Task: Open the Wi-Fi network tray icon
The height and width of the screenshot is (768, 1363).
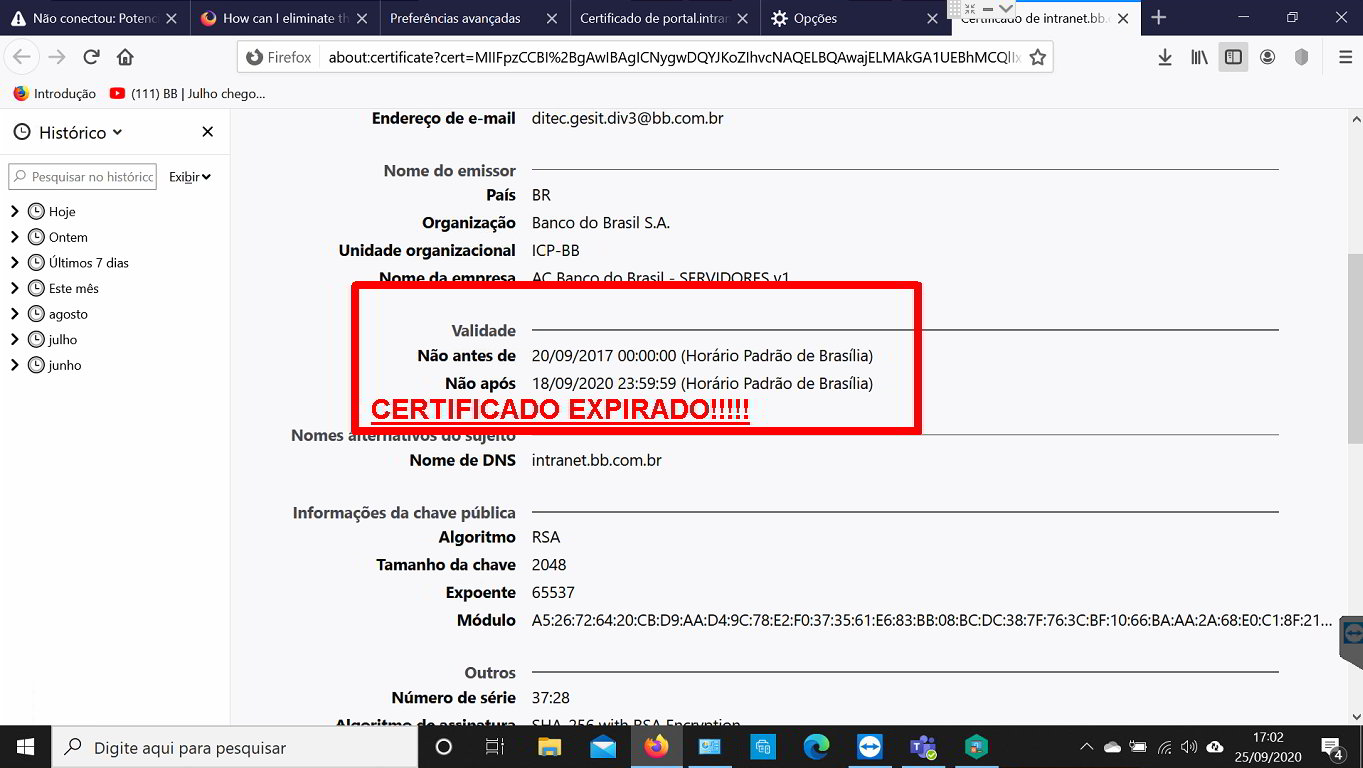Action: 1164,747
